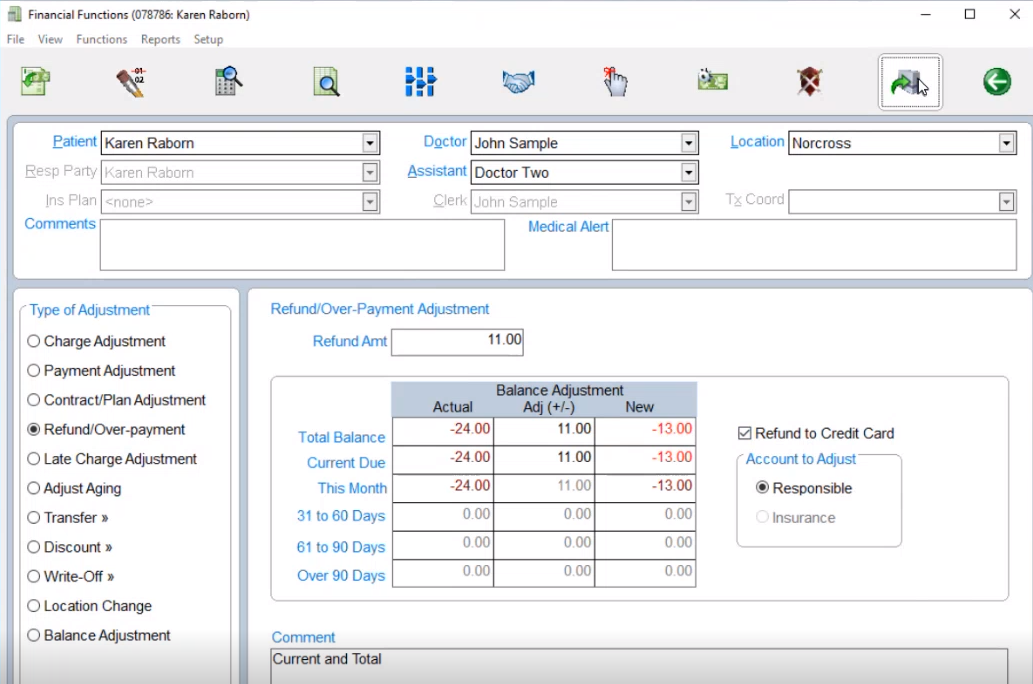Click the green back arrow icon
This screenshot has height=684, width=1033.
(996, 81)
